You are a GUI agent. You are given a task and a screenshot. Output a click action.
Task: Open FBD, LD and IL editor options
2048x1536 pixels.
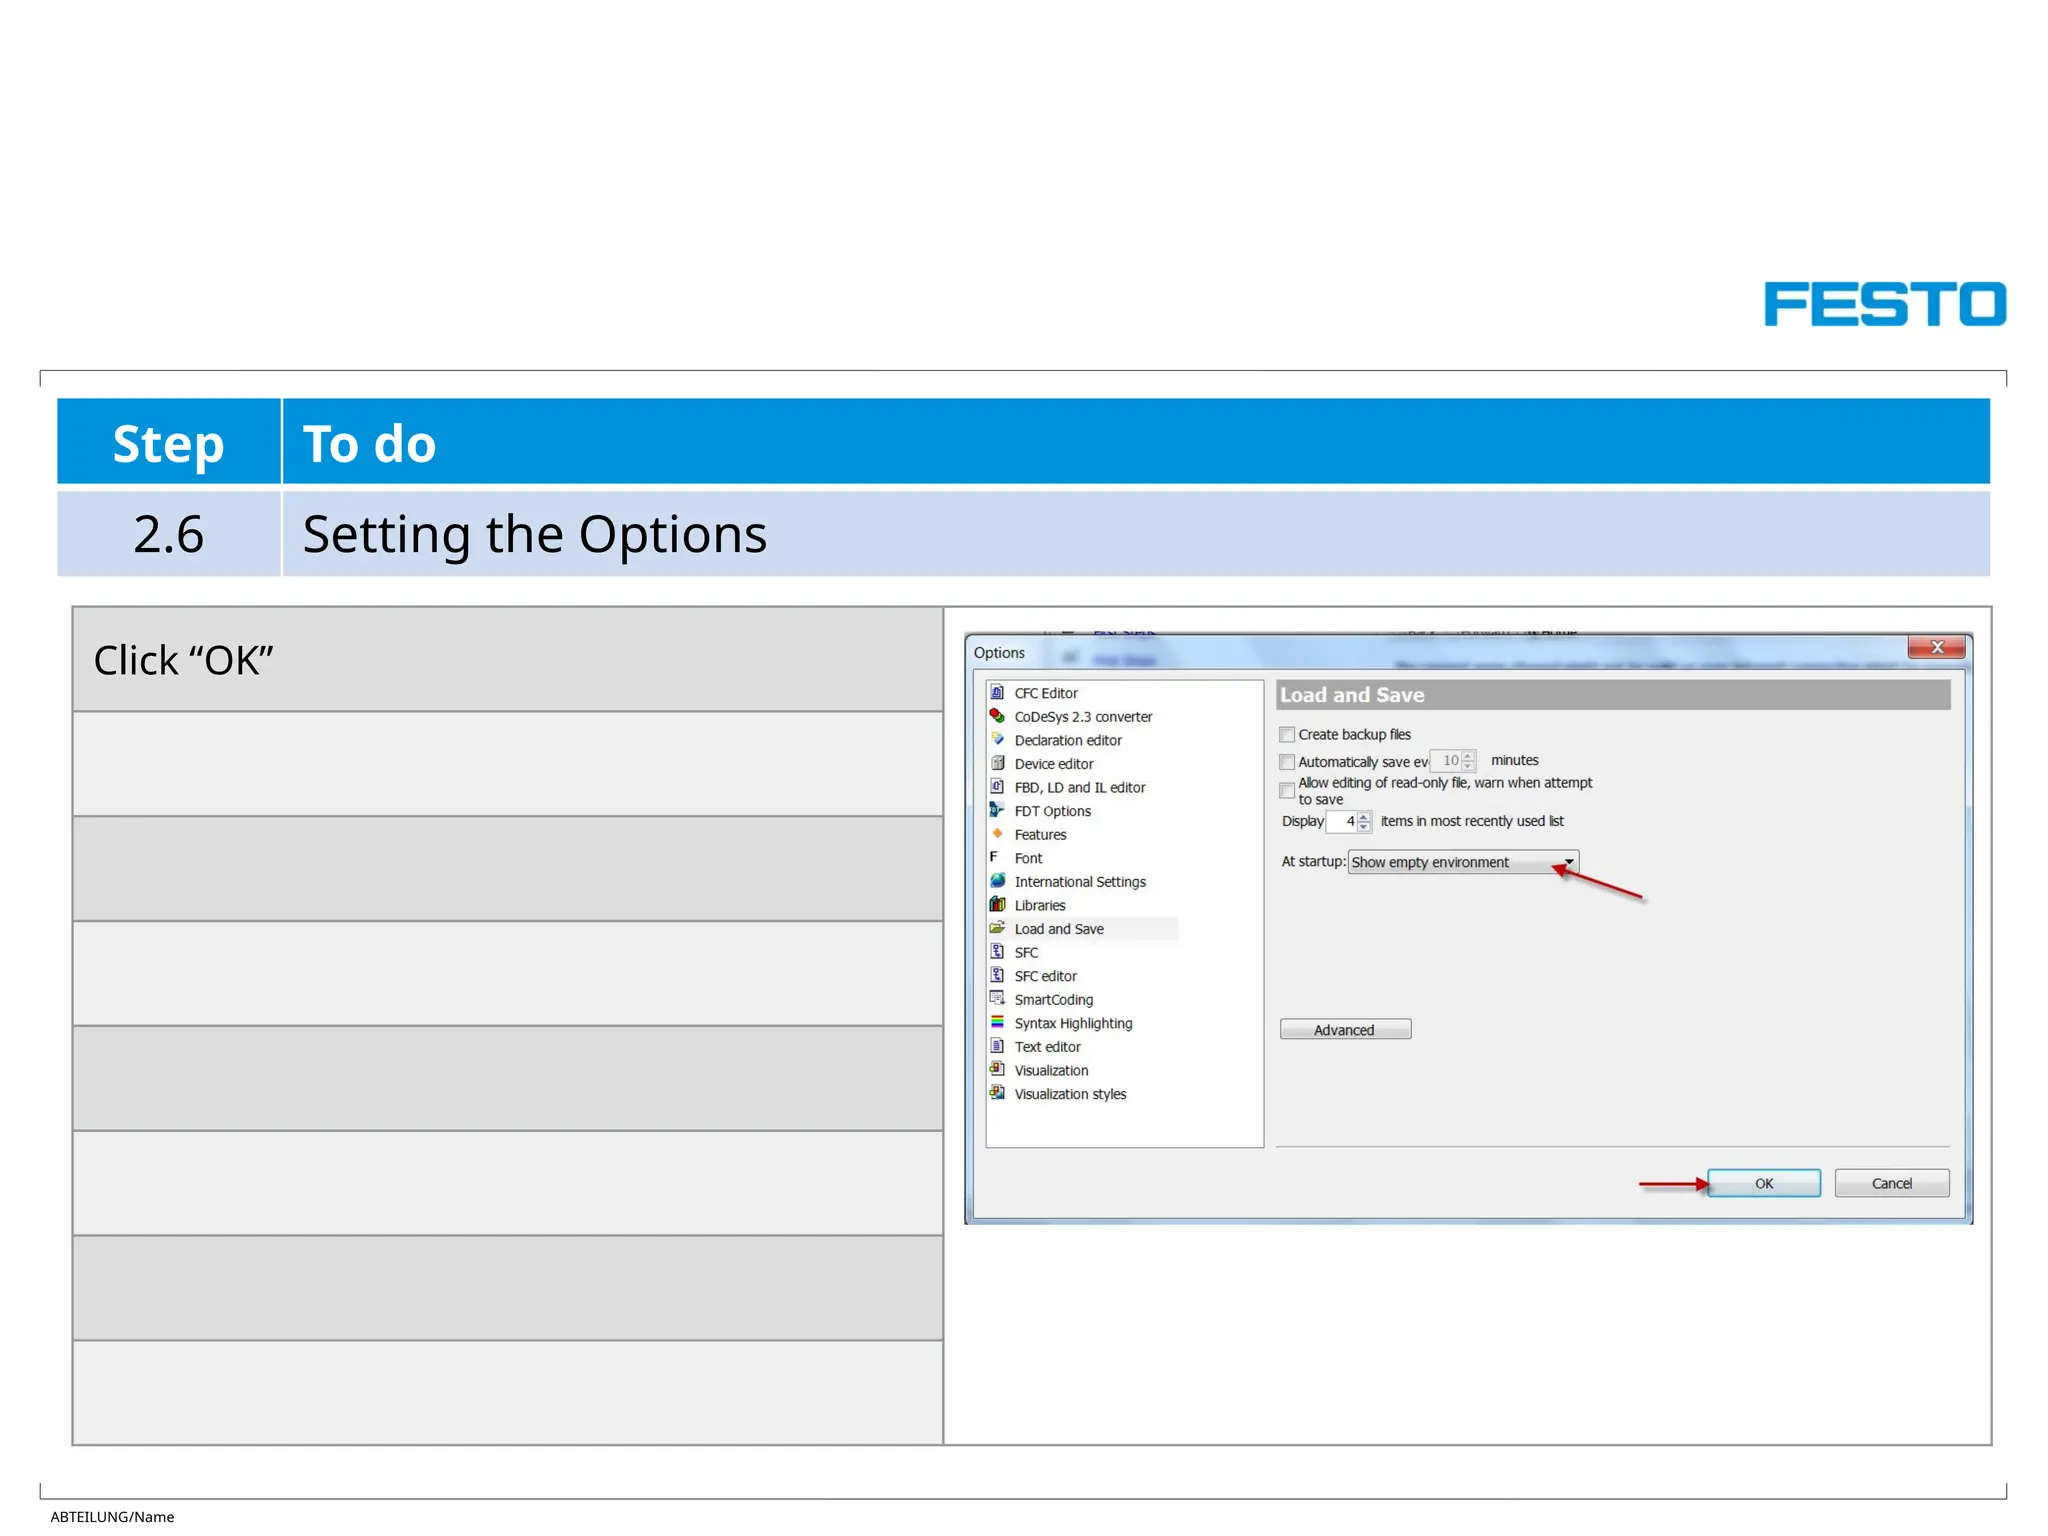(1080, 788)
